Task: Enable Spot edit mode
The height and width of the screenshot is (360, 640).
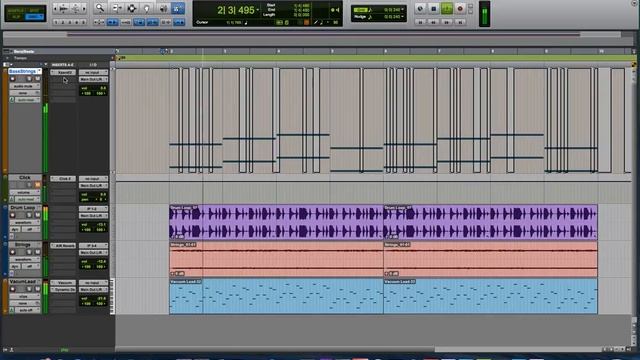Action: click(x=35, y=10)
